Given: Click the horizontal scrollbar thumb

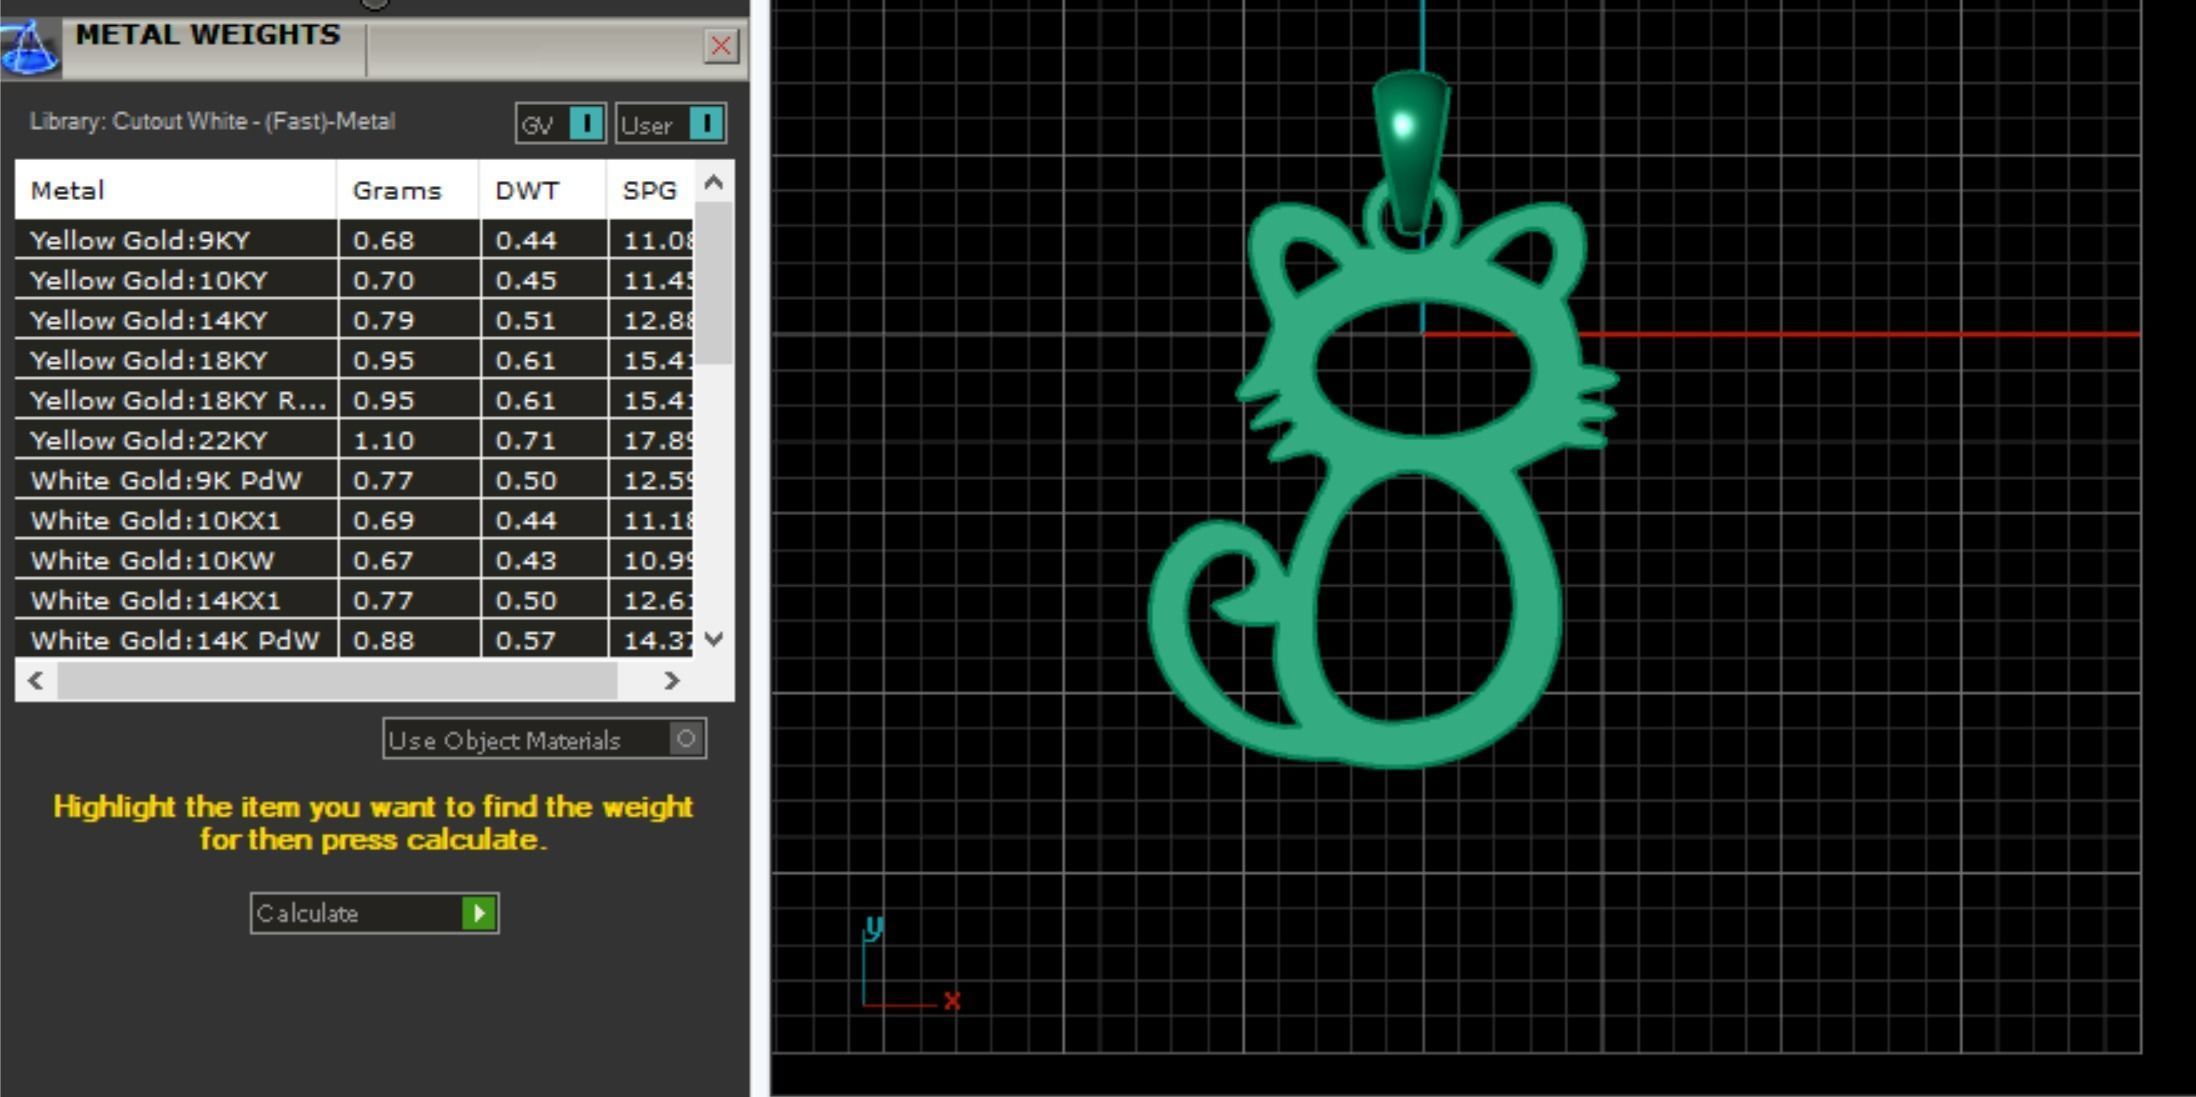Looking at the screenshot, I should (x=337, y=681).
